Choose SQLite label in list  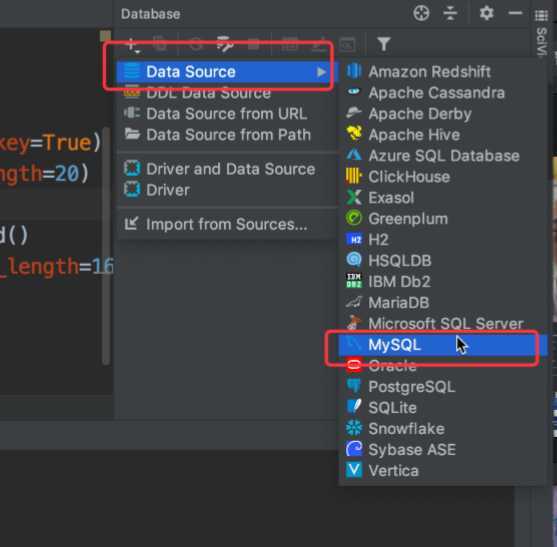(393, 407)
